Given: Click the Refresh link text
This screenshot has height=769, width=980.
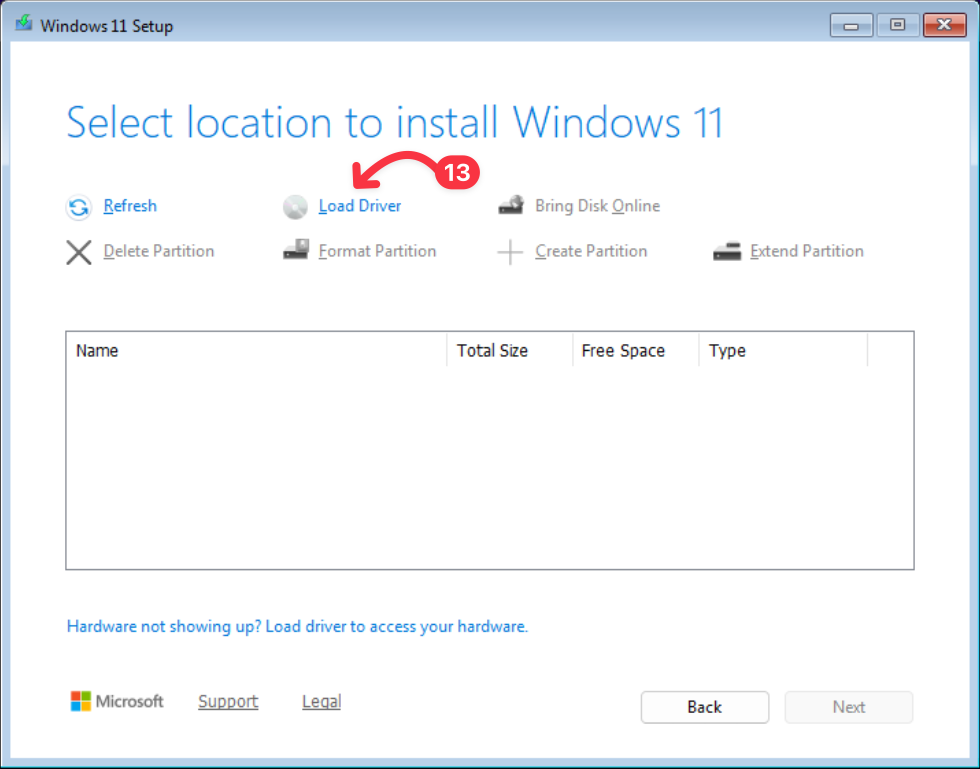Looking at the screenshot, I should click(x=130, y=206).
